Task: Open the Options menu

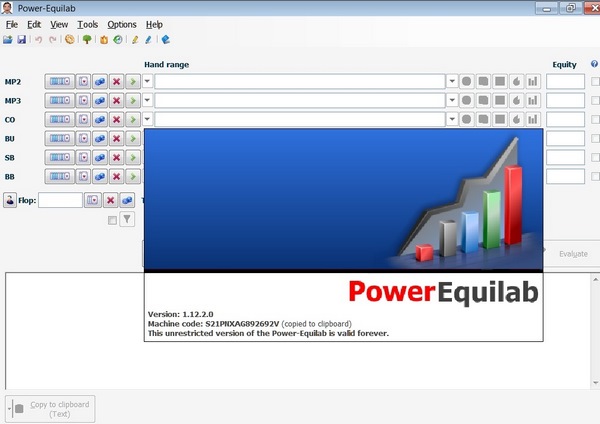Action: pyautogui.click(x=122, y=24)
